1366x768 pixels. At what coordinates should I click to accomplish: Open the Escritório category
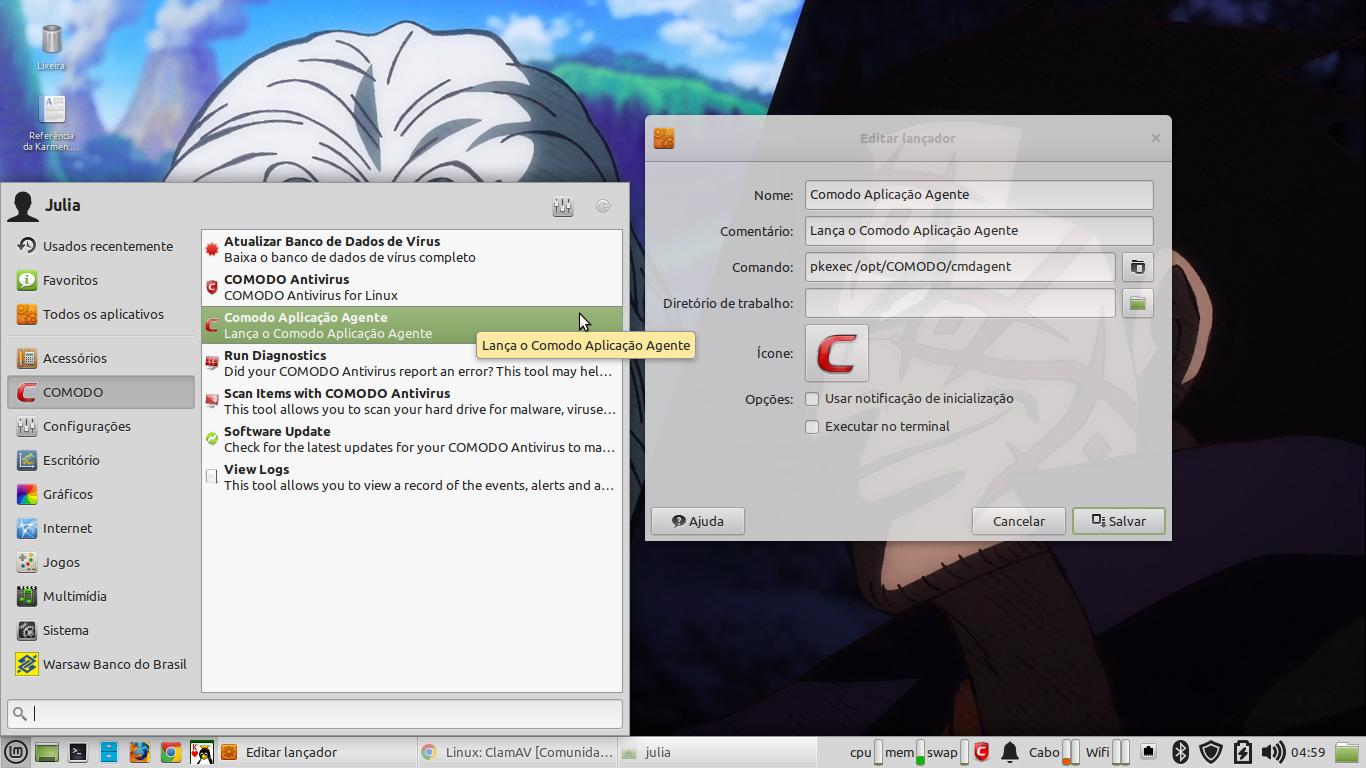tap(101, 460)
